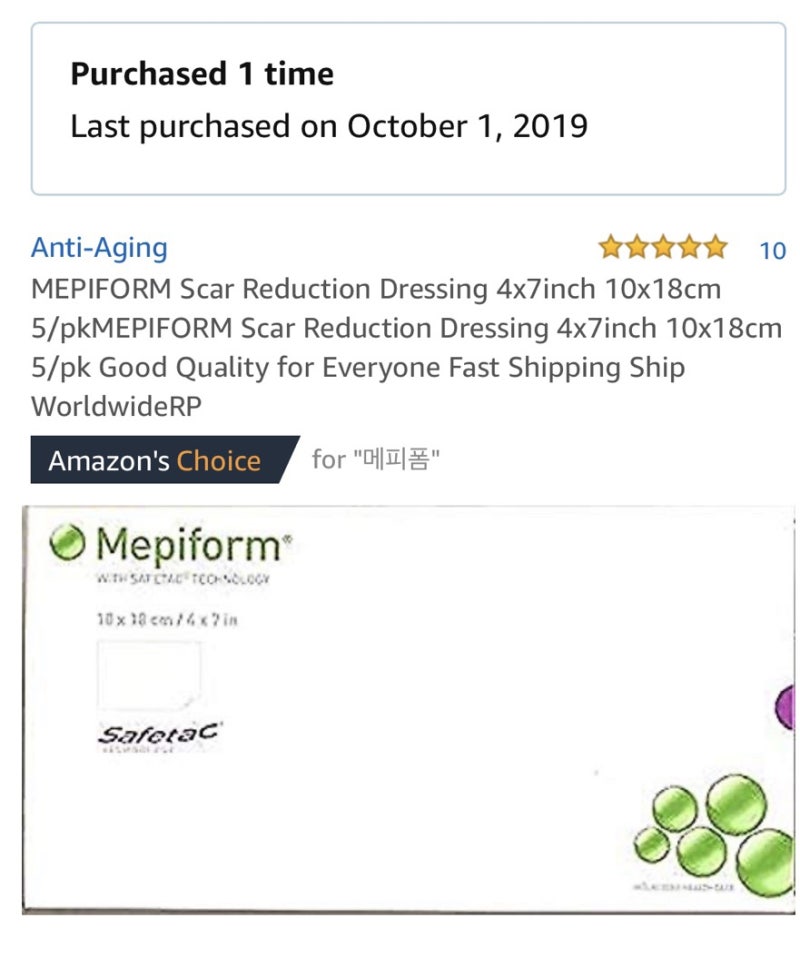Tap the Amazon's Choice badge
The image size is (800, 967).
coord(160,460)
